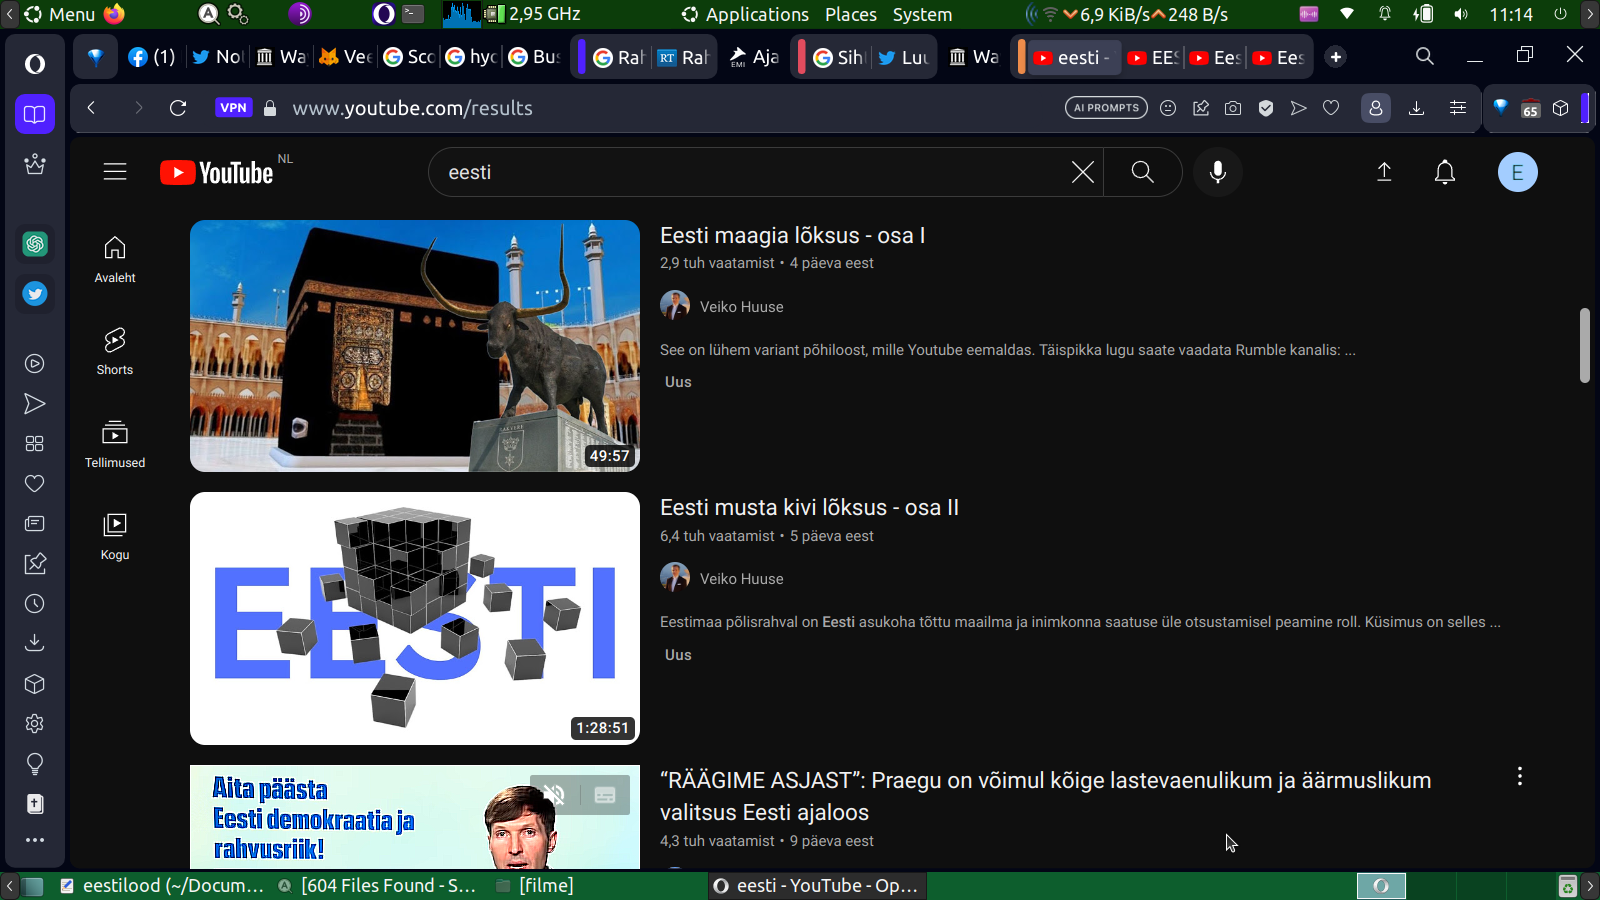Toggle the VPN badge in address bar
1600x900 pixels.
[233, 108]
